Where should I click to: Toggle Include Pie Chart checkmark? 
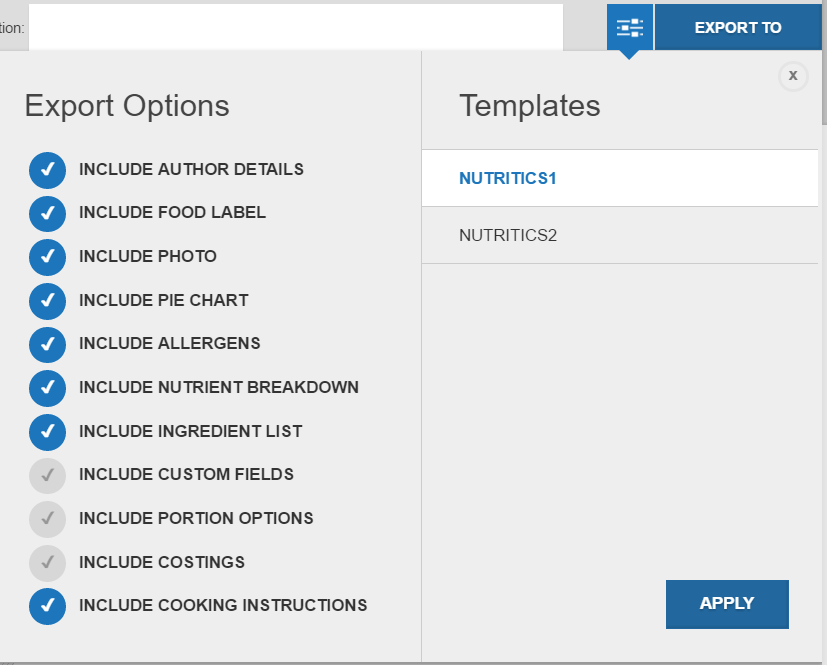pos(47,301)
